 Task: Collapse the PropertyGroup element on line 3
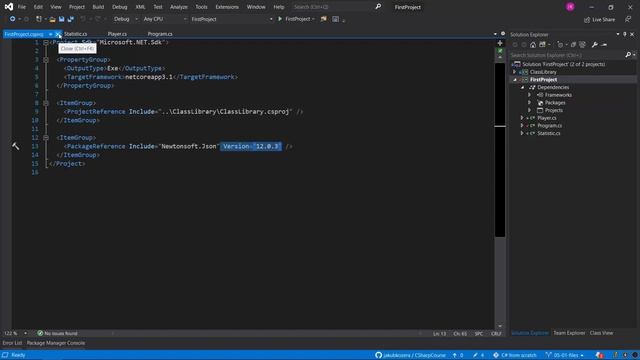46,60
